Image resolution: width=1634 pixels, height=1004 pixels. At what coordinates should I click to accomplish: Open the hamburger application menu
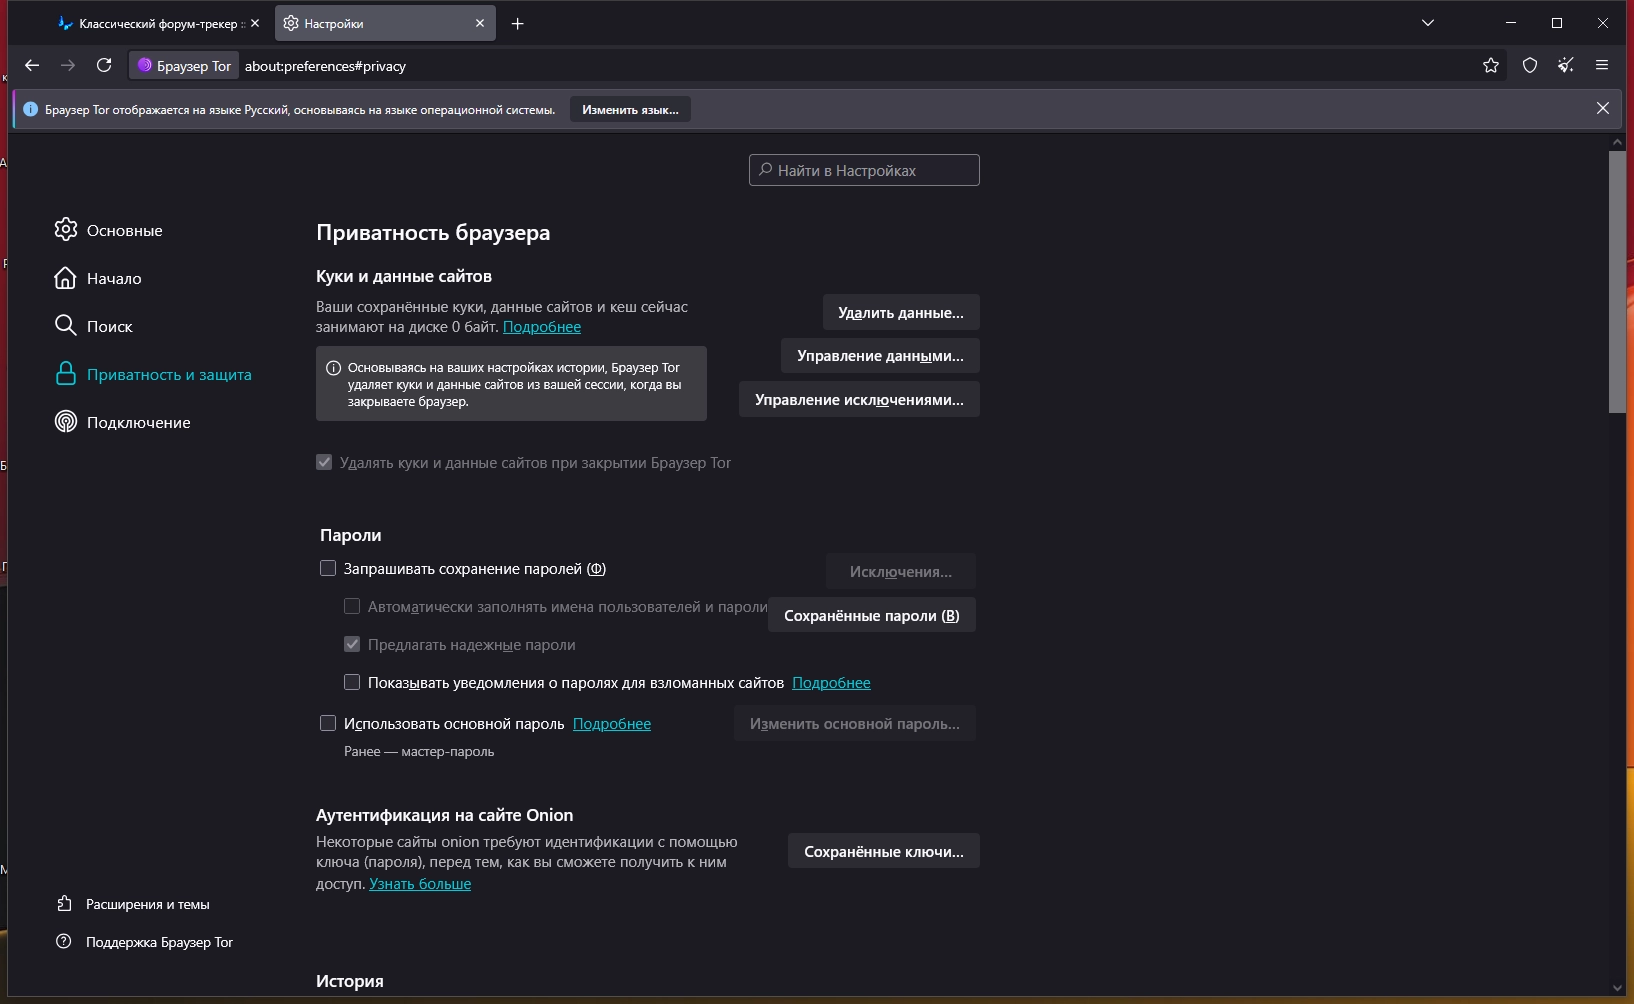[x=1602, y=66]
